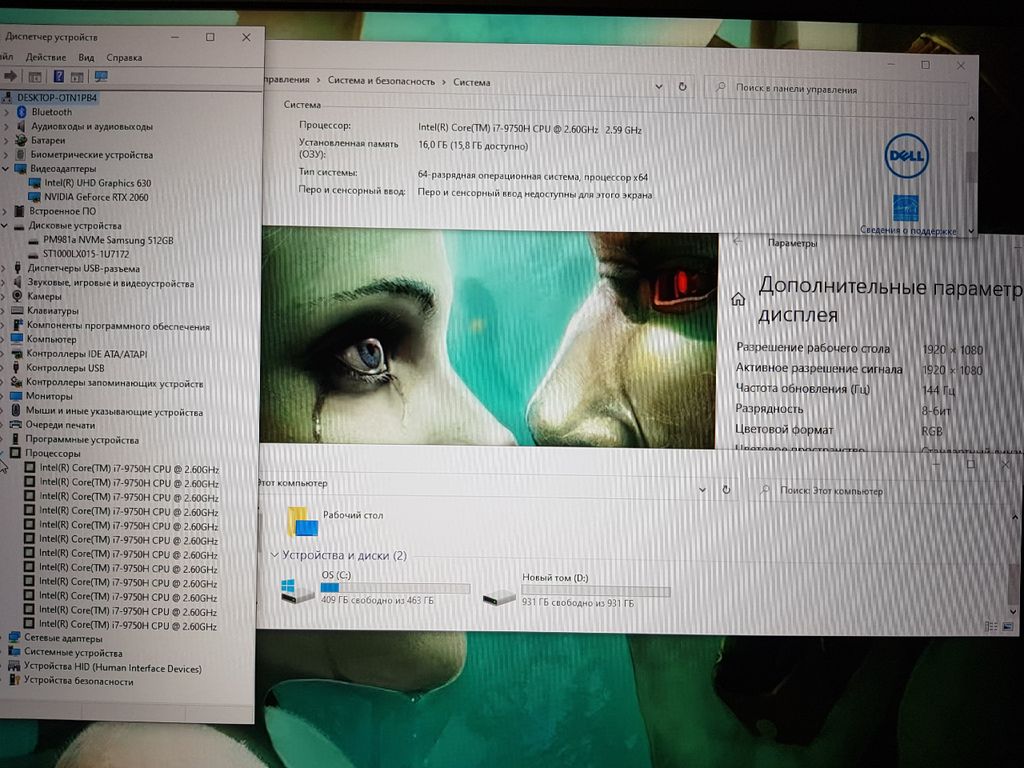Select Контроллеры запоминающих устройств node

pyautogui.click(x=114, y=383)
